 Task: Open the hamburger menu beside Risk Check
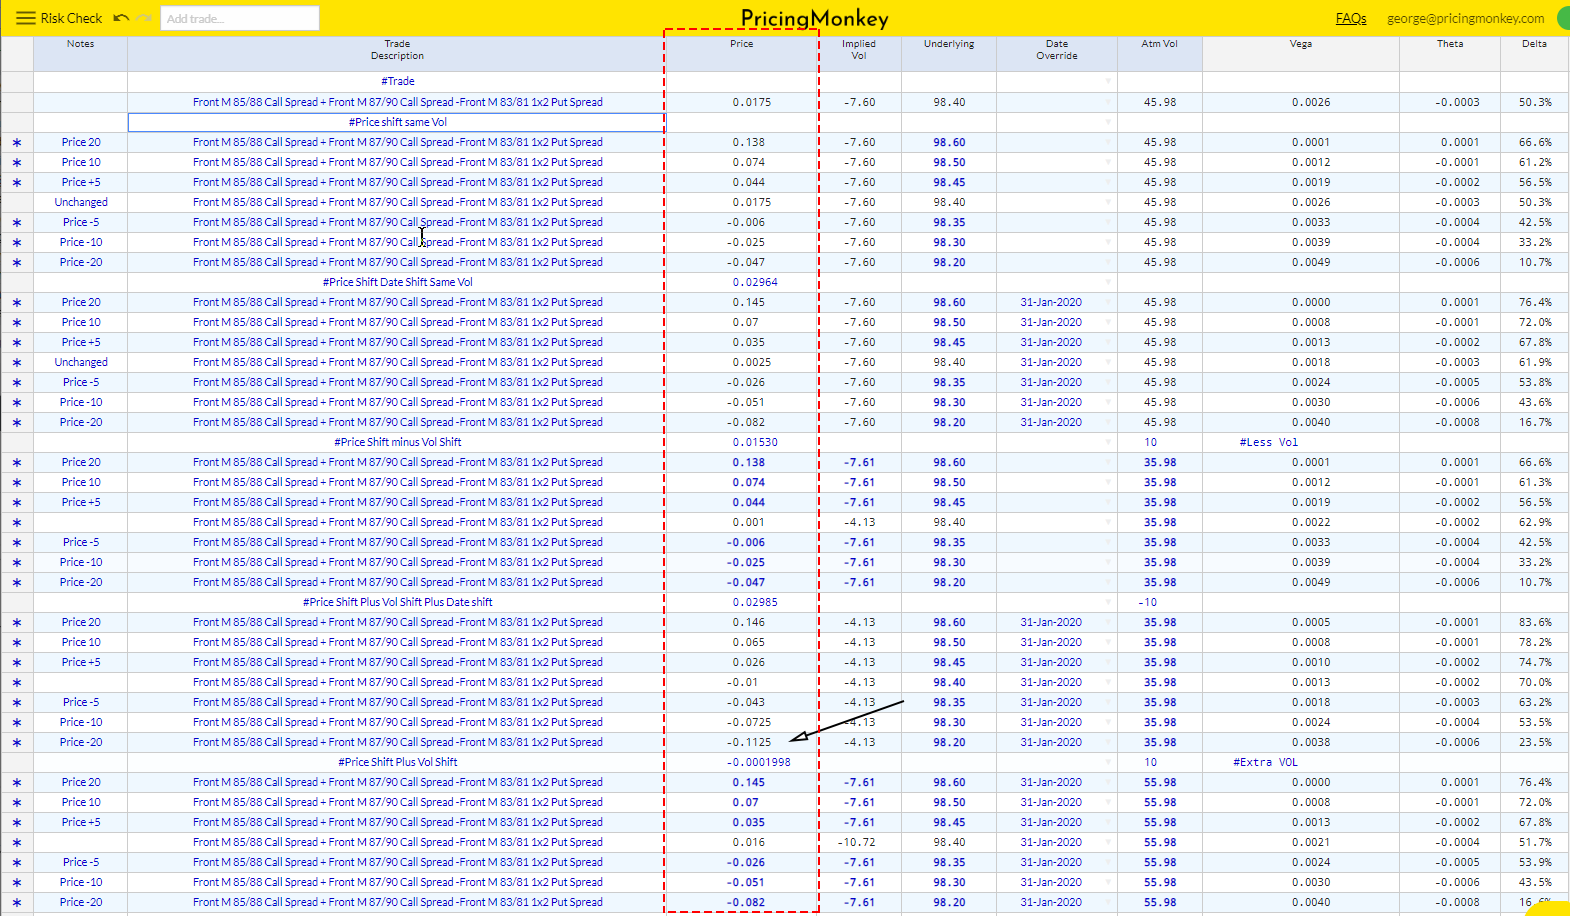tap(26, 18)
